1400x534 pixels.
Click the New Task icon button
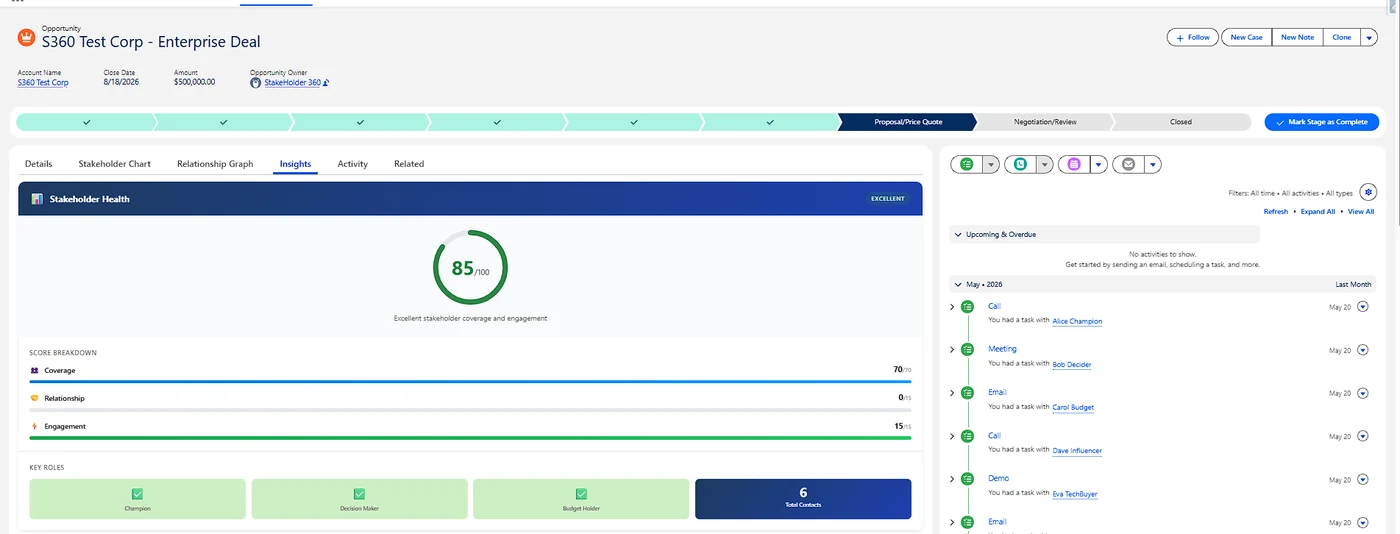point(967,164)
